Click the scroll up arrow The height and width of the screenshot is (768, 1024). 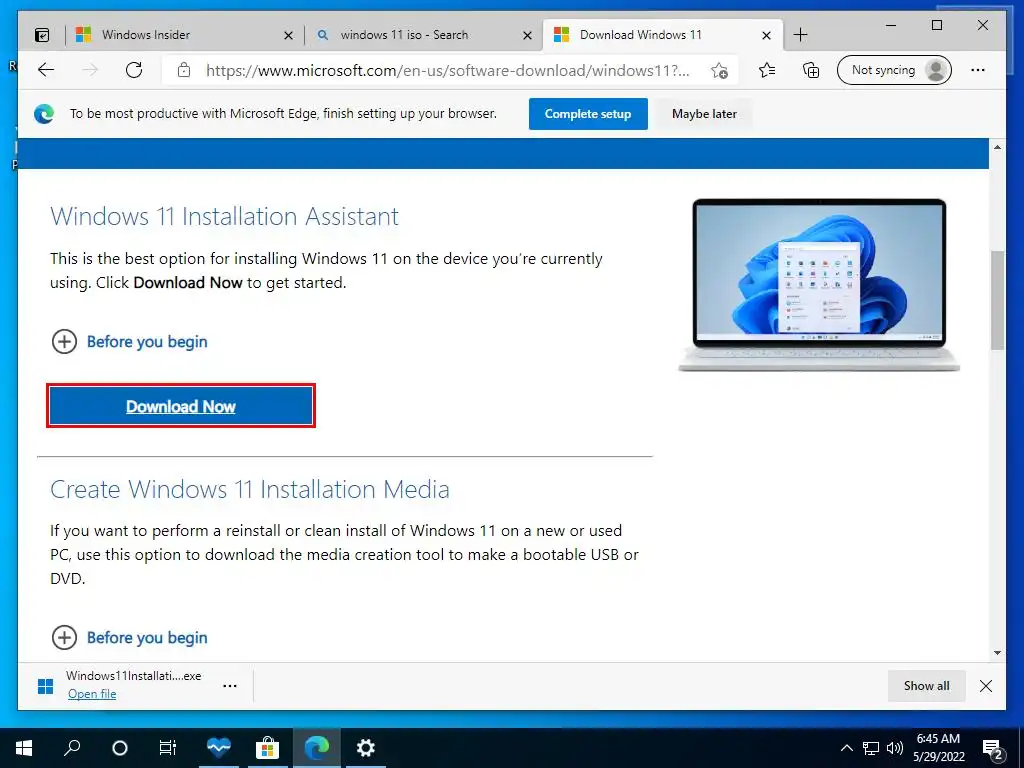click(x=997, y=147)
